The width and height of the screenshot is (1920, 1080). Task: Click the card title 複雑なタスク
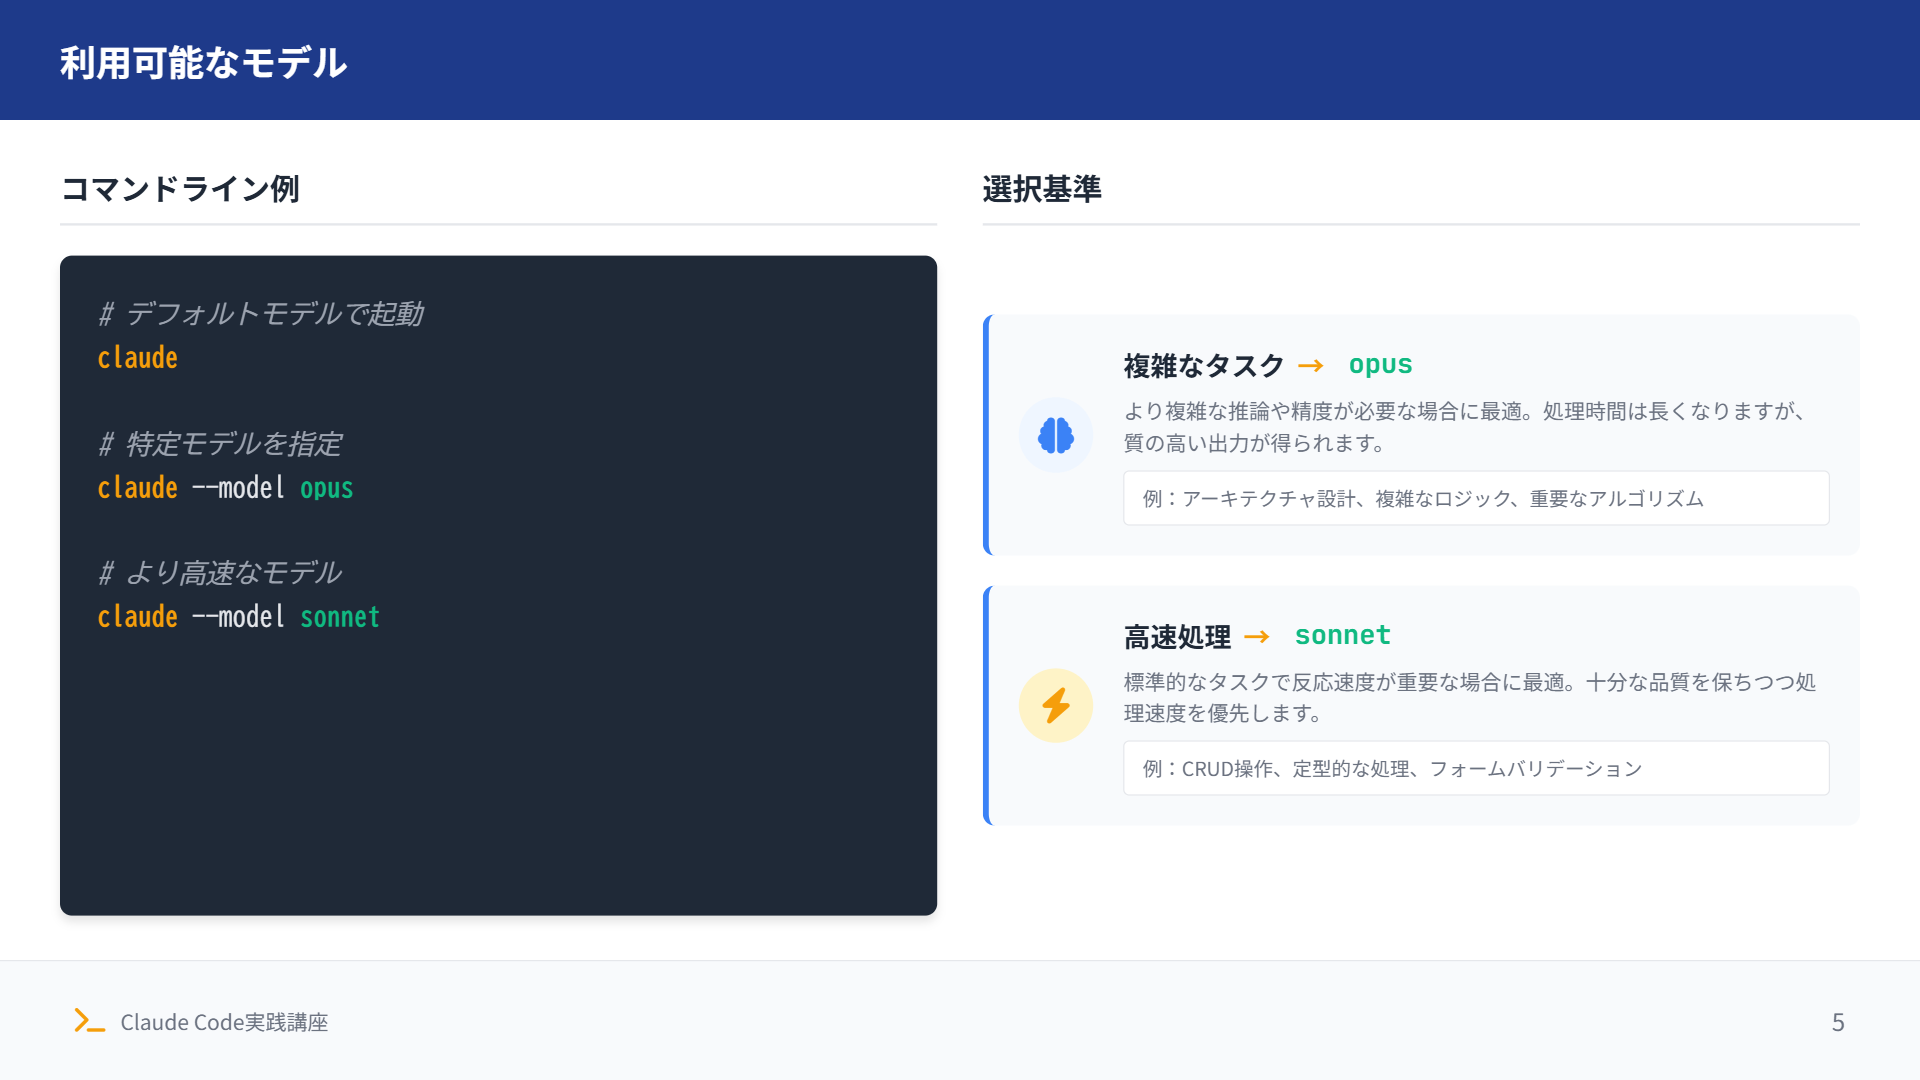pos(1204,366)
